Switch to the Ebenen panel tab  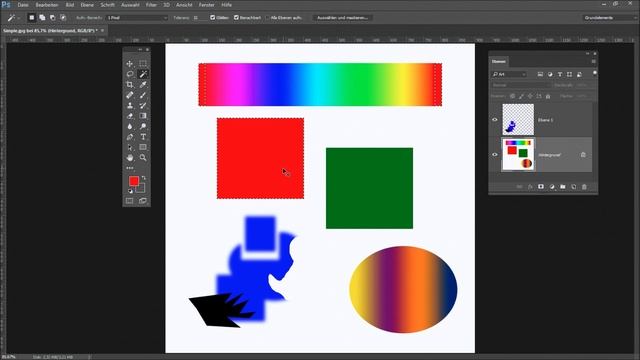(x=498, y=62)
